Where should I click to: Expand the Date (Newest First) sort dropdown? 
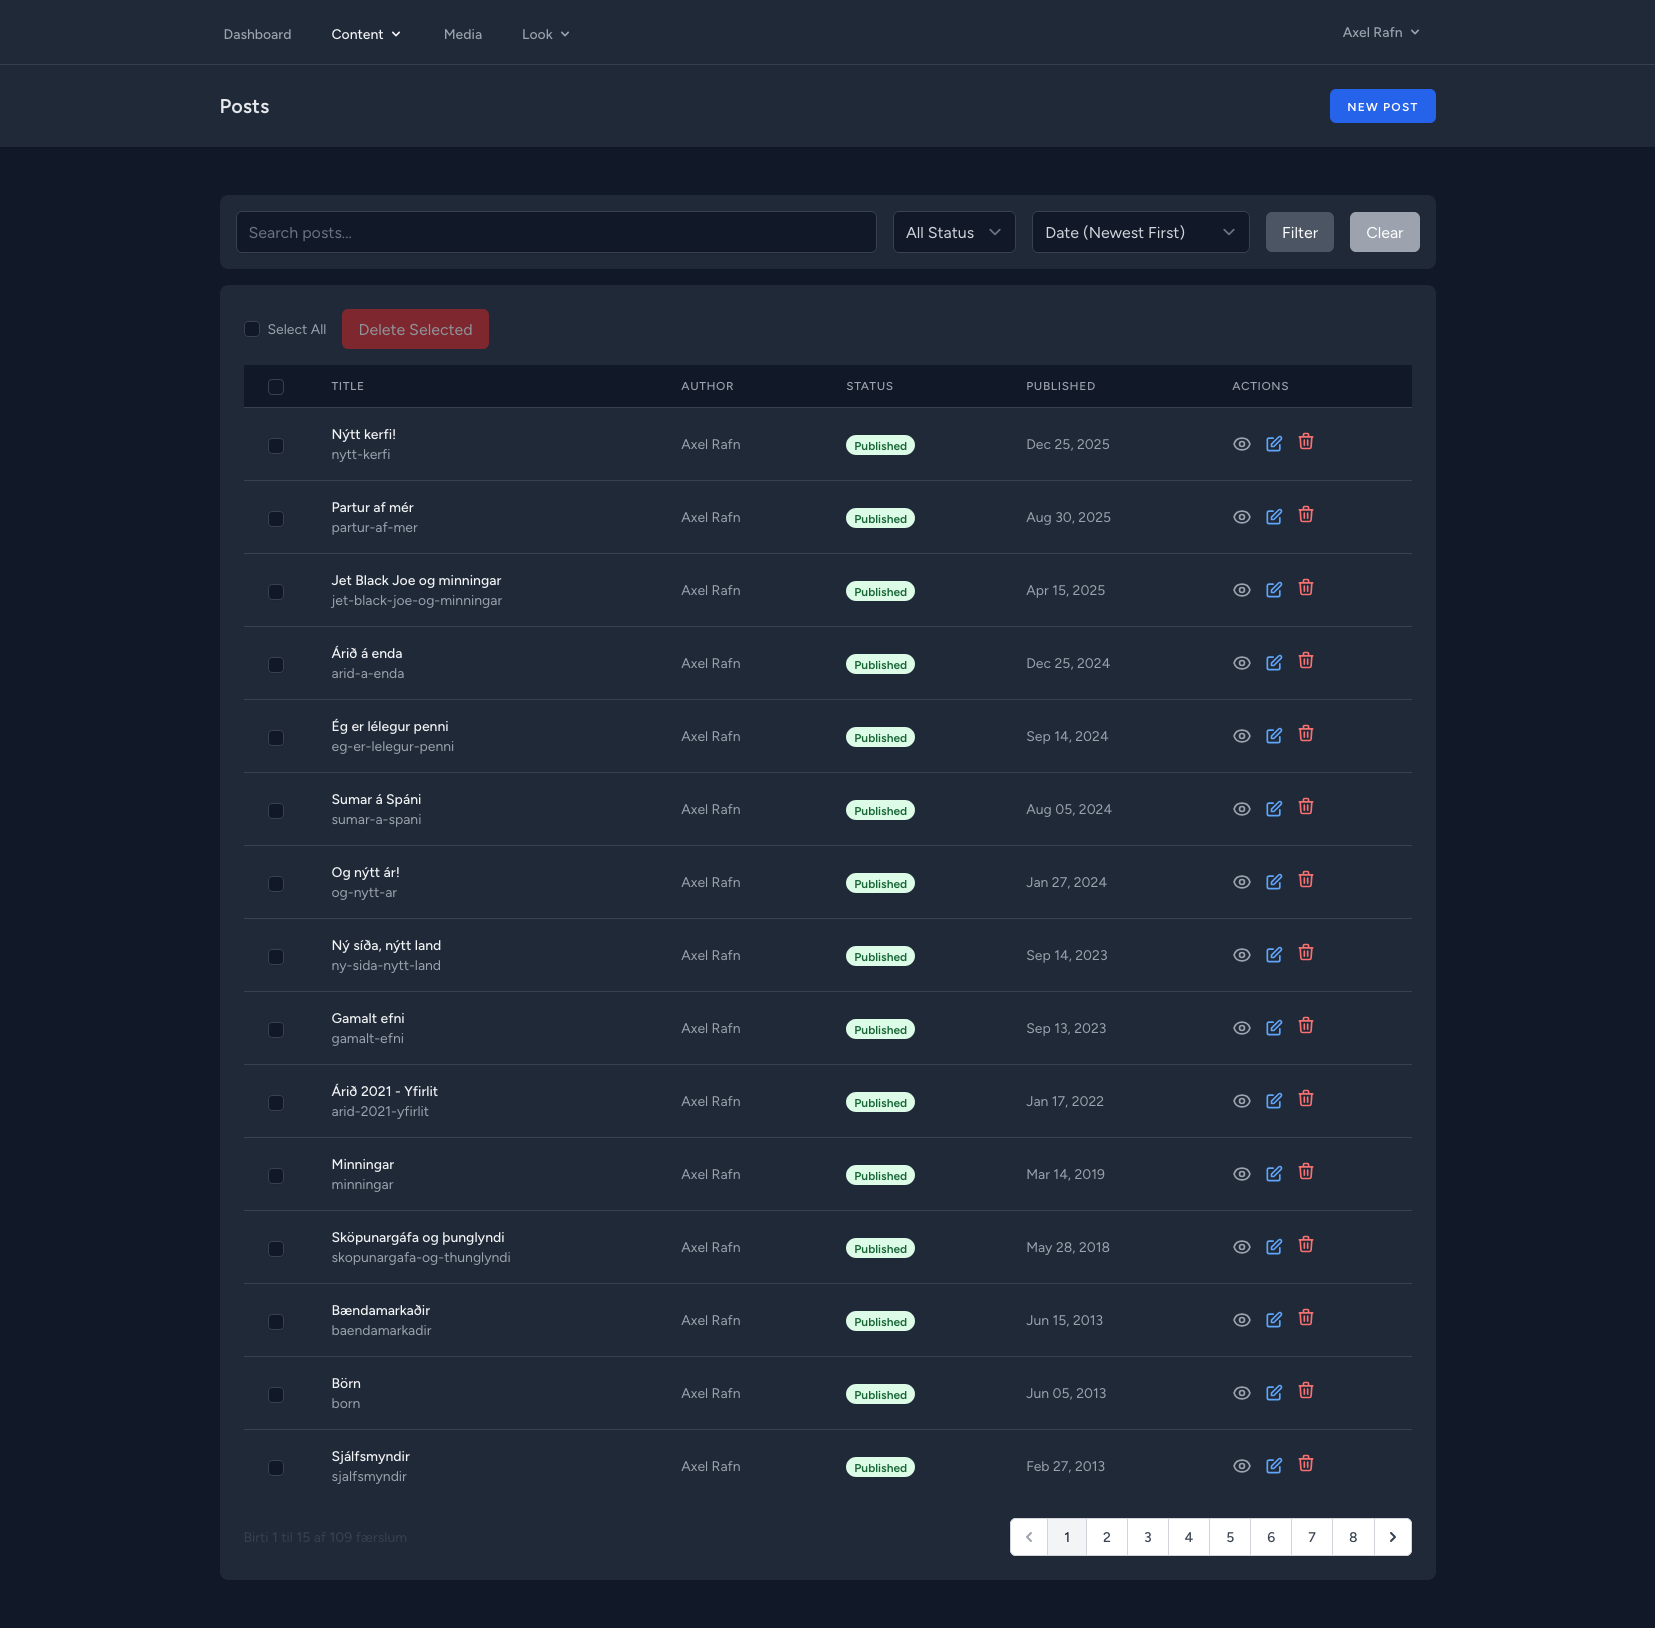1139,232
